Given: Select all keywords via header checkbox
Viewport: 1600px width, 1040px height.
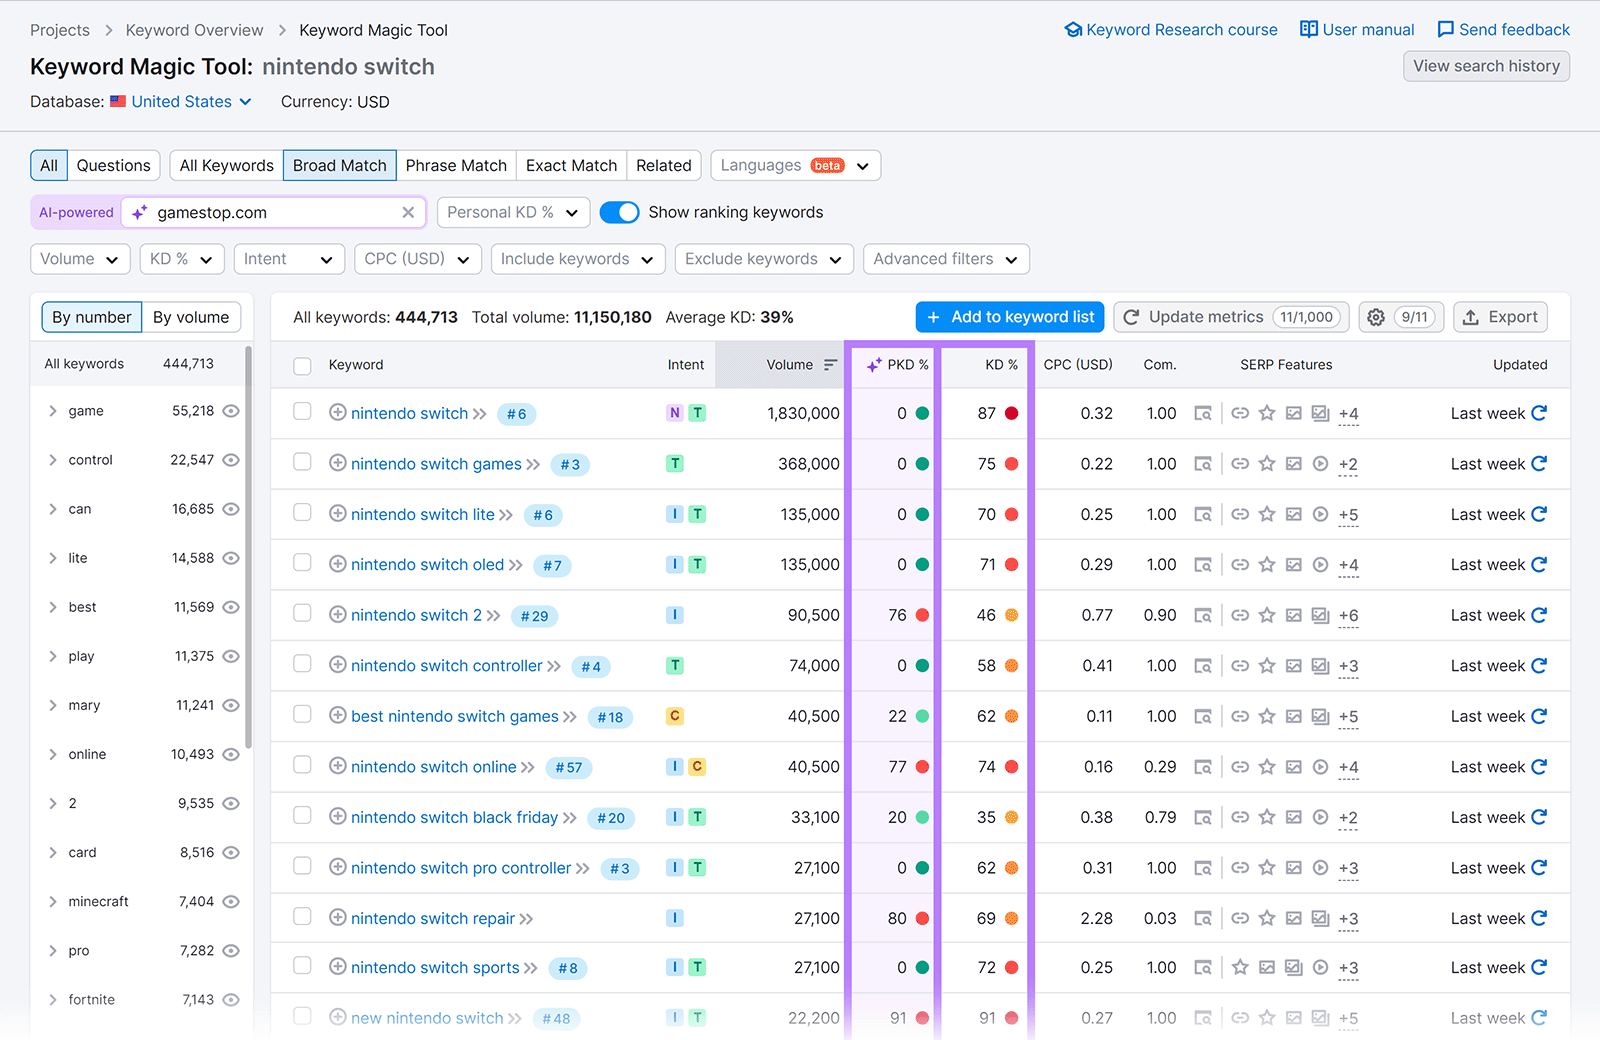Looking at the screenshot, I should [302, 365].
